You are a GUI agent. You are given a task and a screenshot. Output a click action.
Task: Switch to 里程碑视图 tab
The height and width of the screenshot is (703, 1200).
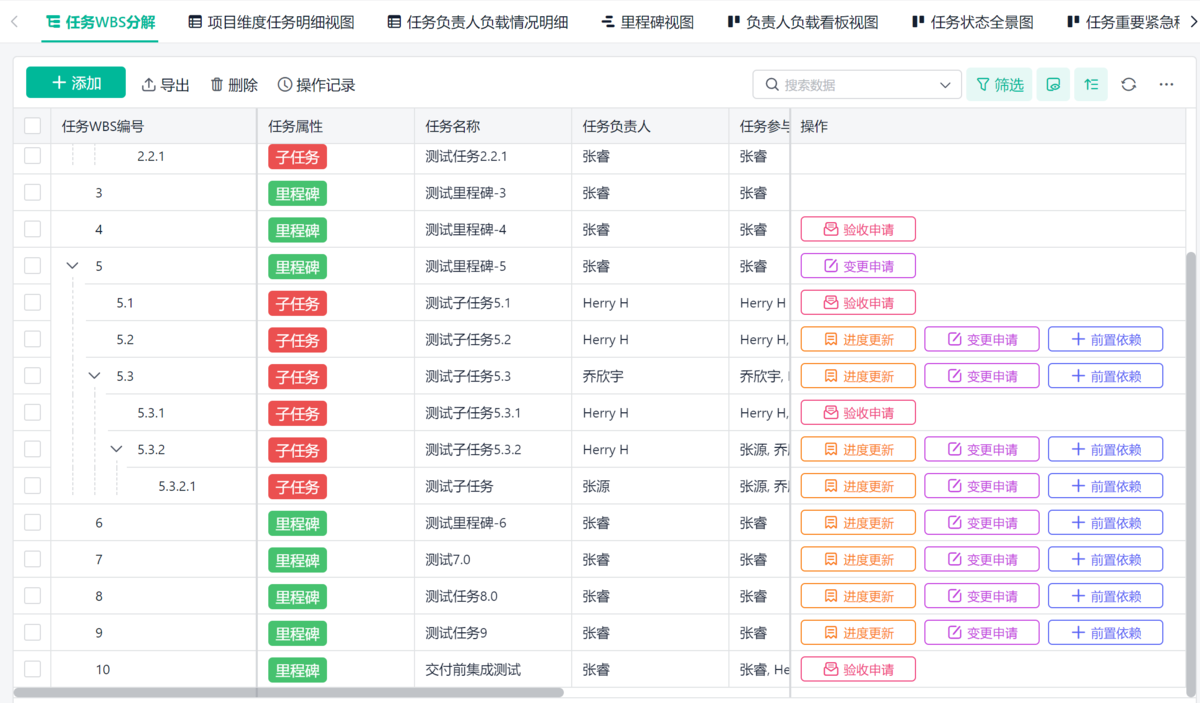[x=647, y=22]
